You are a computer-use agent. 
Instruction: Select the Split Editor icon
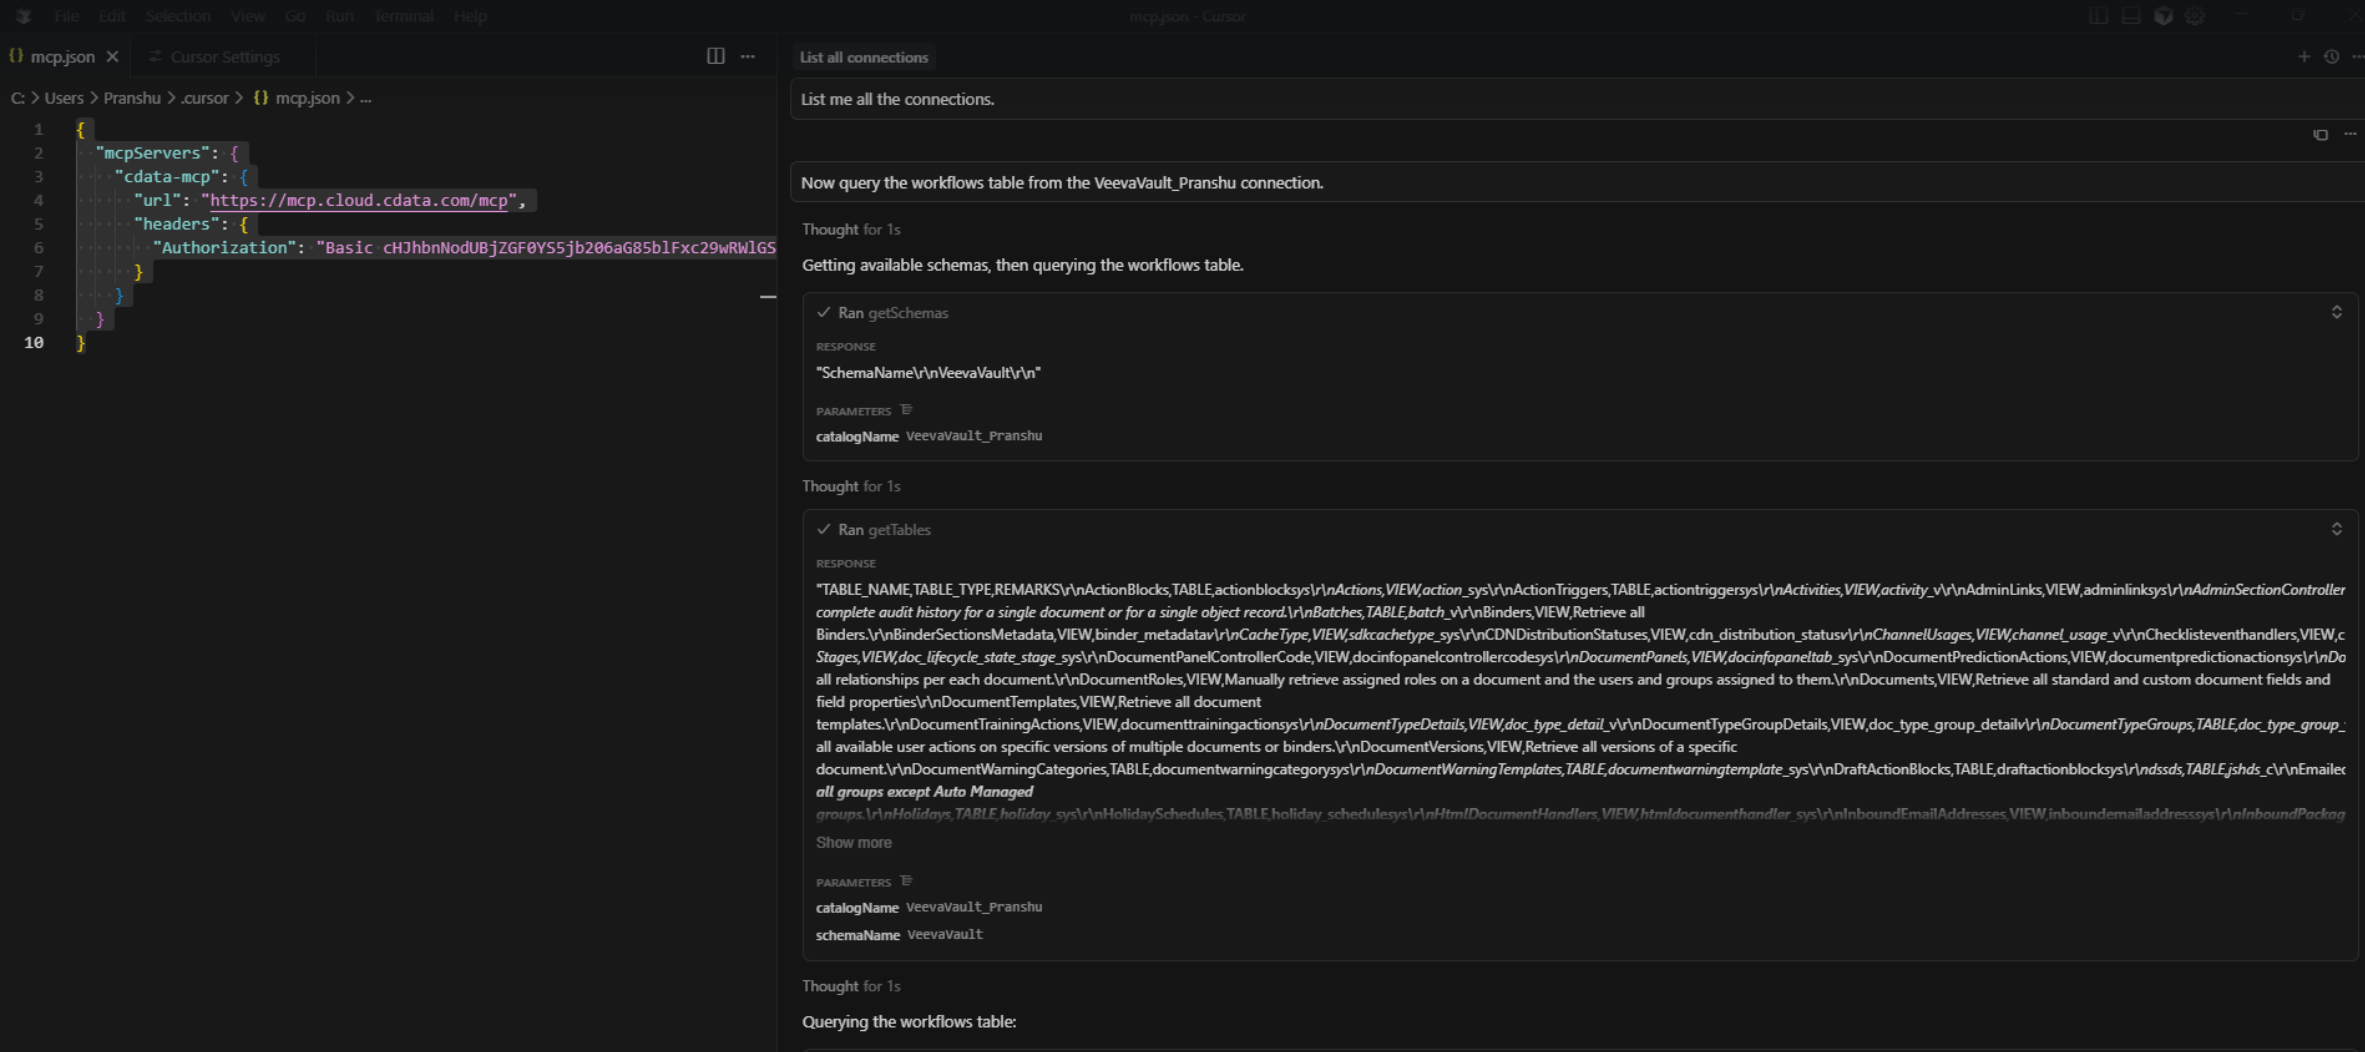tap(714, 56)
